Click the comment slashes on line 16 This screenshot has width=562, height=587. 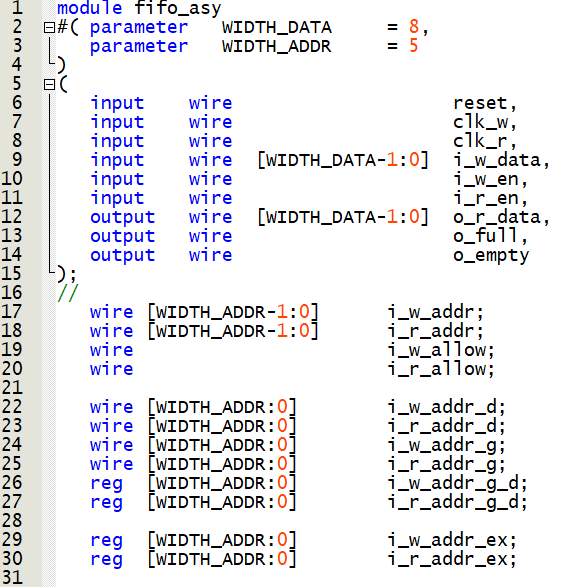[x=68, y=293]
